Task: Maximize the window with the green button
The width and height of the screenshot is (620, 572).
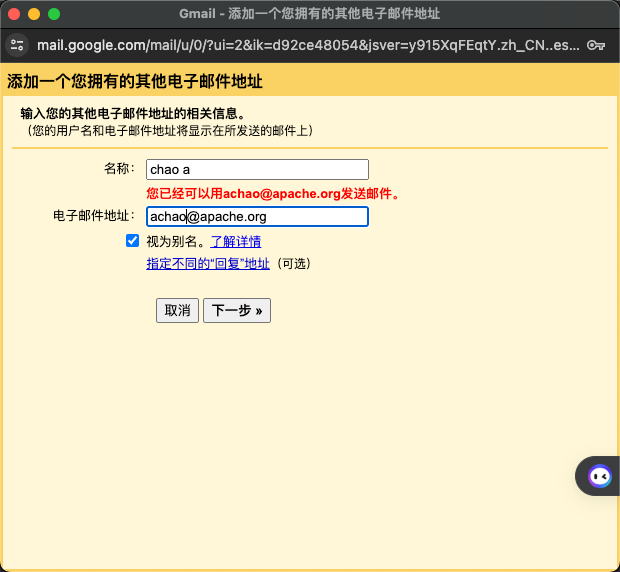Action: [54, 14]
